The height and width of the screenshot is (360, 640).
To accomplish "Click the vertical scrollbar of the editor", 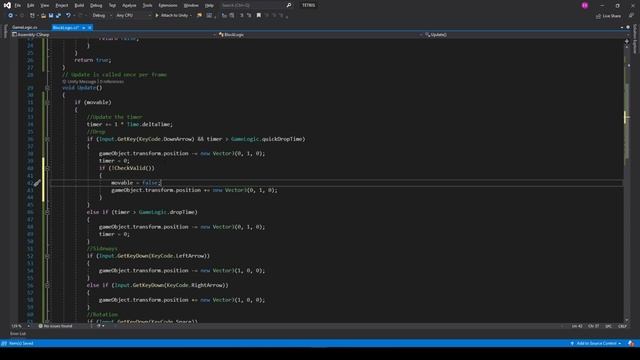I will (627, 184).
